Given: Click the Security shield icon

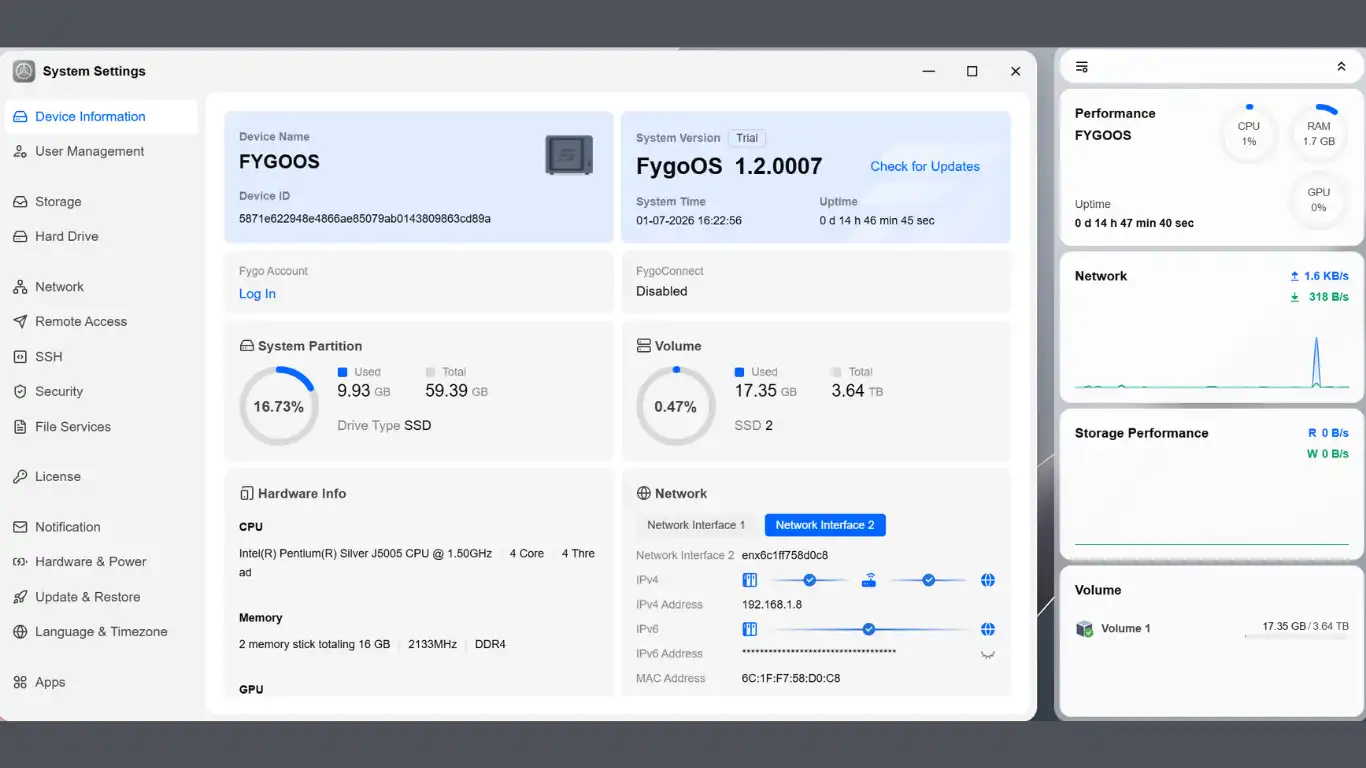Looking at the screenshot, I should pyautogui.click(x=20, y=392).
